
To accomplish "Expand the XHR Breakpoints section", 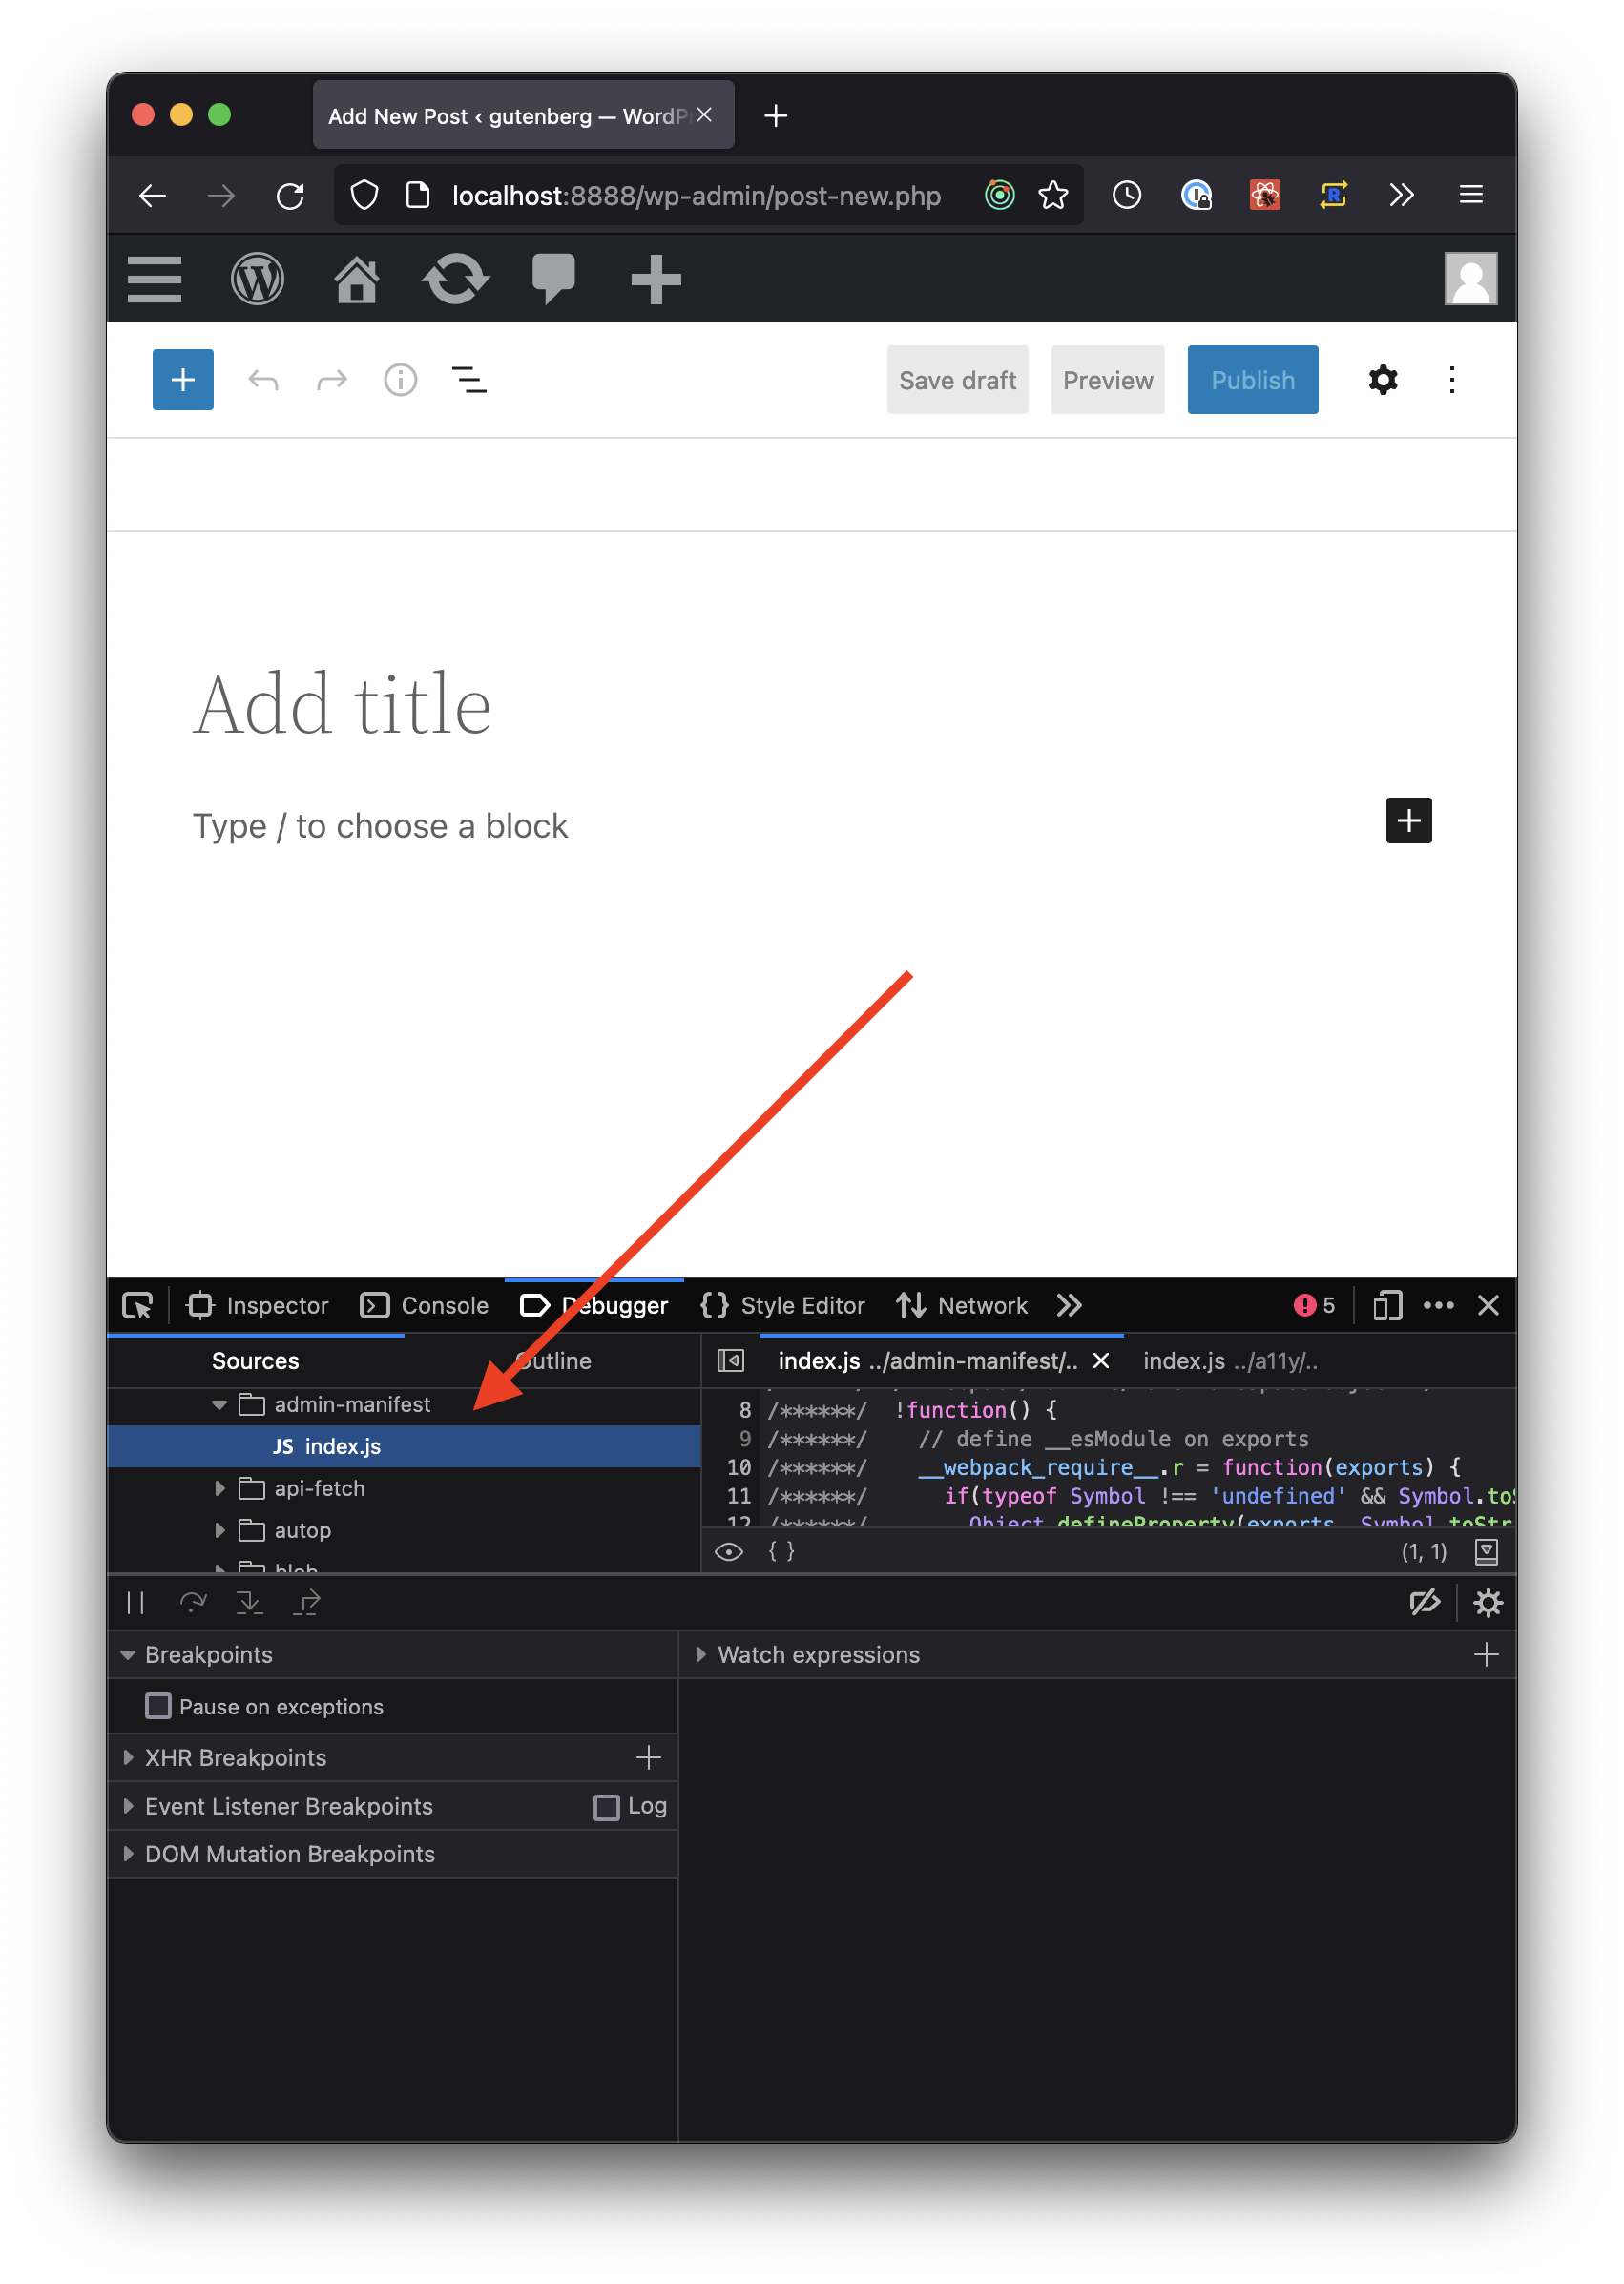I will (x=127, y=1757).
